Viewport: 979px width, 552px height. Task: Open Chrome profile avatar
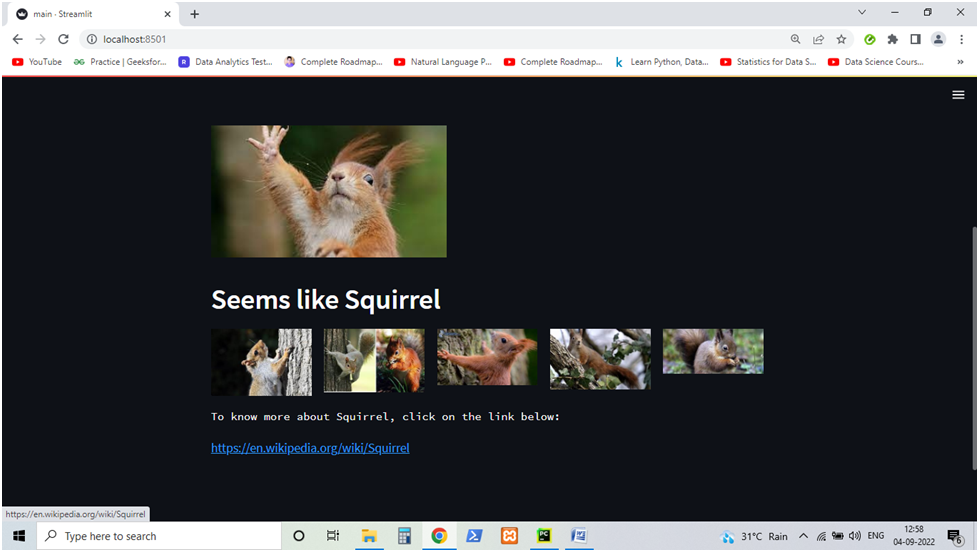coord(938,39)
